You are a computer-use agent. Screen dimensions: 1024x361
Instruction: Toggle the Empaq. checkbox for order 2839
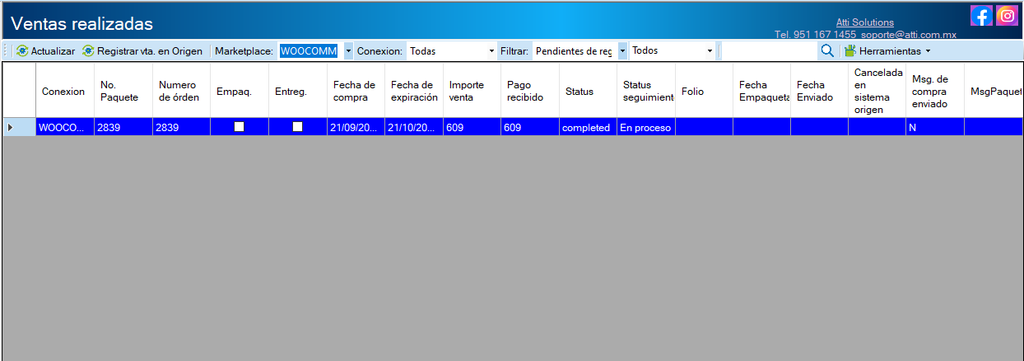pyautogui.click(x=239, y=127)
